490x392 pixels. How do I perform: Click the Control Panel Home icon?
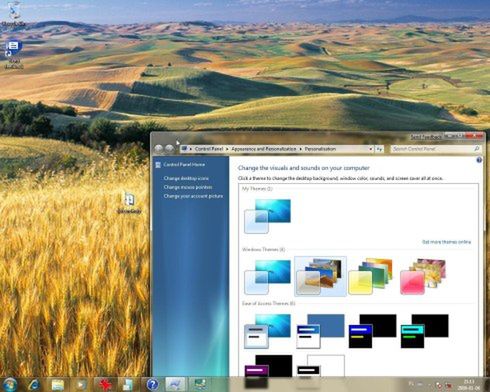[159, 165]
